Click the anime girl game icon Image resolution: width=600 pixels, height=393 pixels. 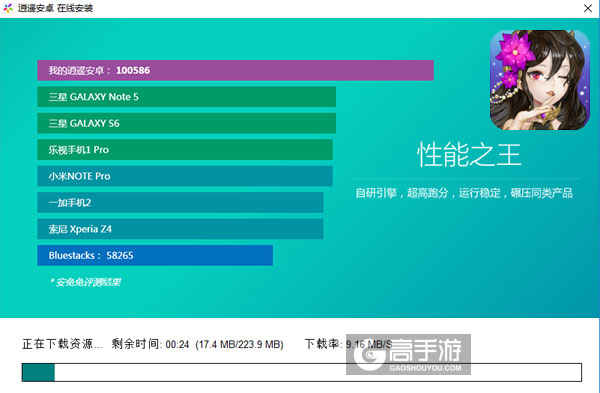(540, 80)
